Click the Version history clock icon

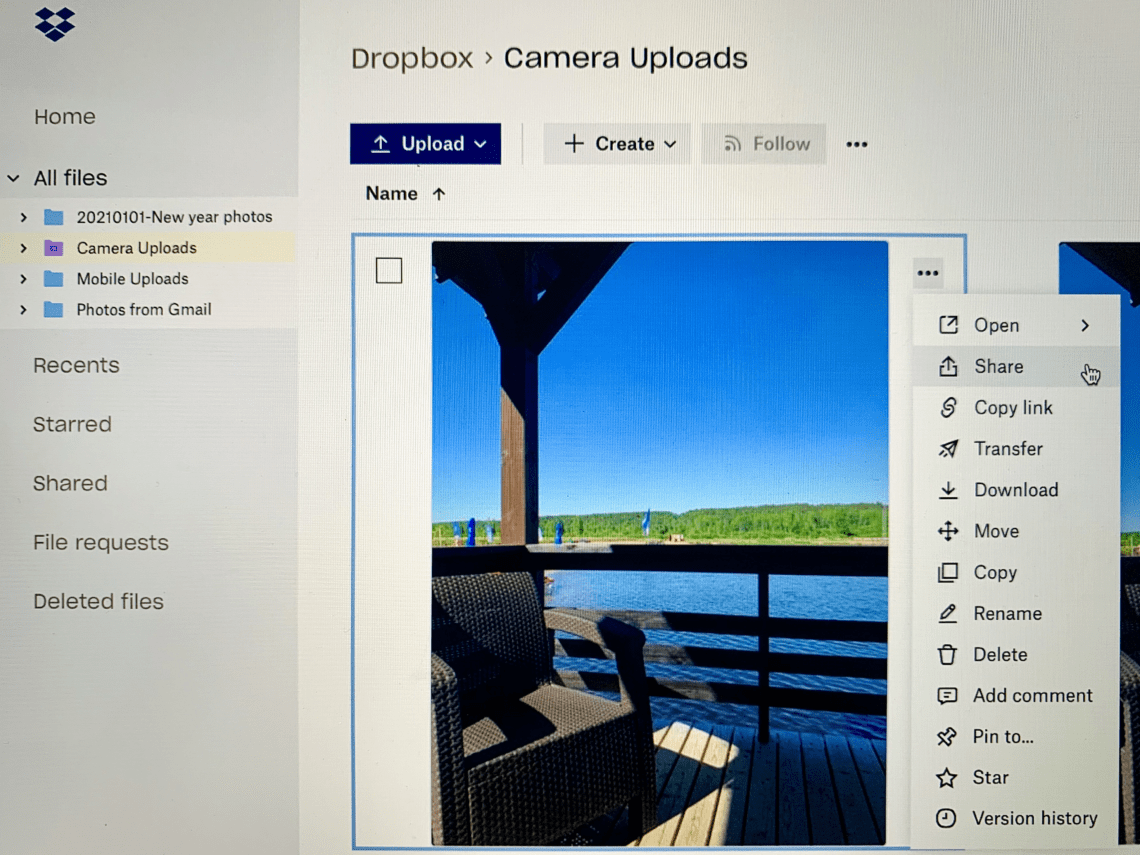pyautogui.click(x=946, y=819)
